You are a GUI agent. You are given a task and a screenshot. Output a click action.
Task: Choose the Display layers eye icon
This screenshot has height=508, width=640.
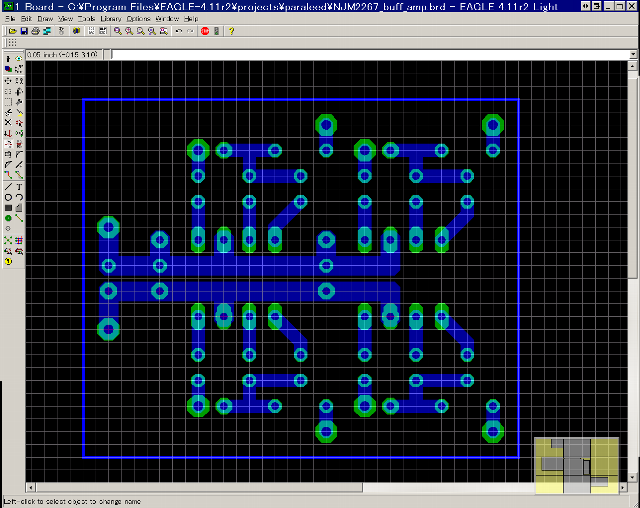tap(19, 59)
